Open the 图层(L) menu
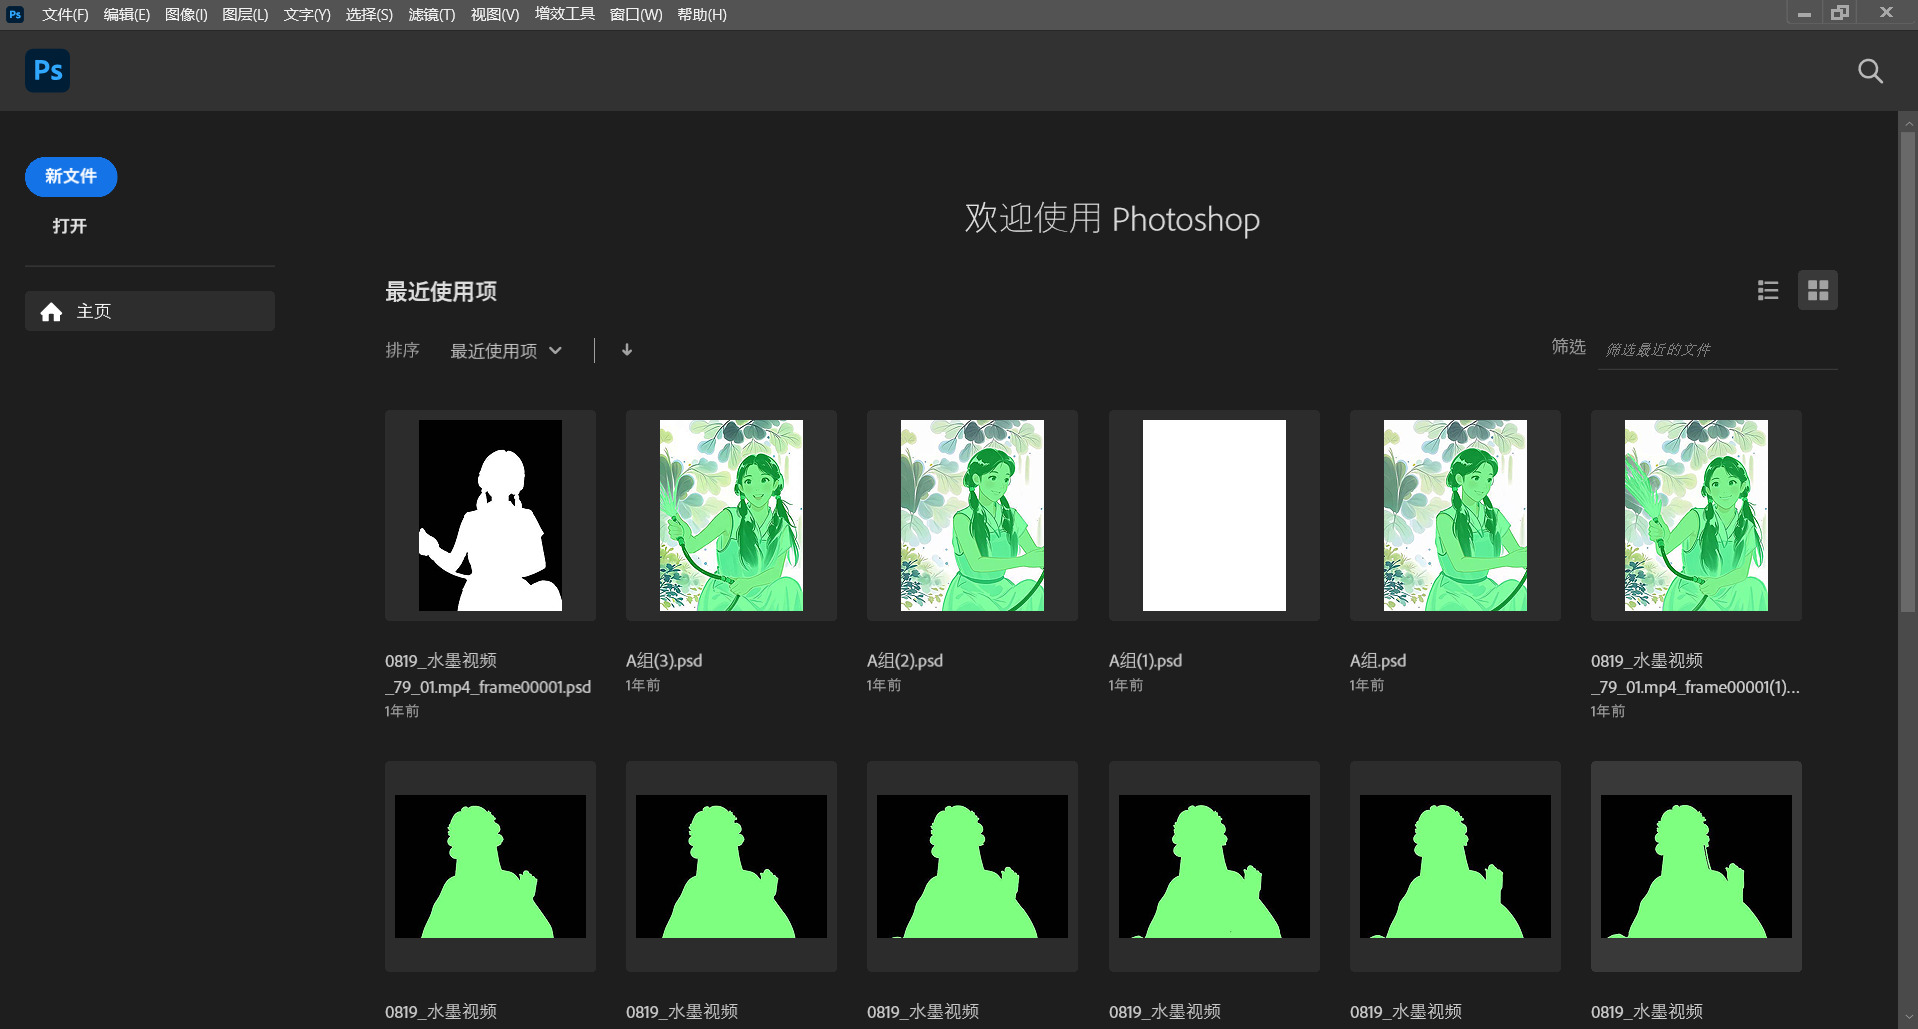Viewport: 1918px width, 1029px height. tap(245, 15)
